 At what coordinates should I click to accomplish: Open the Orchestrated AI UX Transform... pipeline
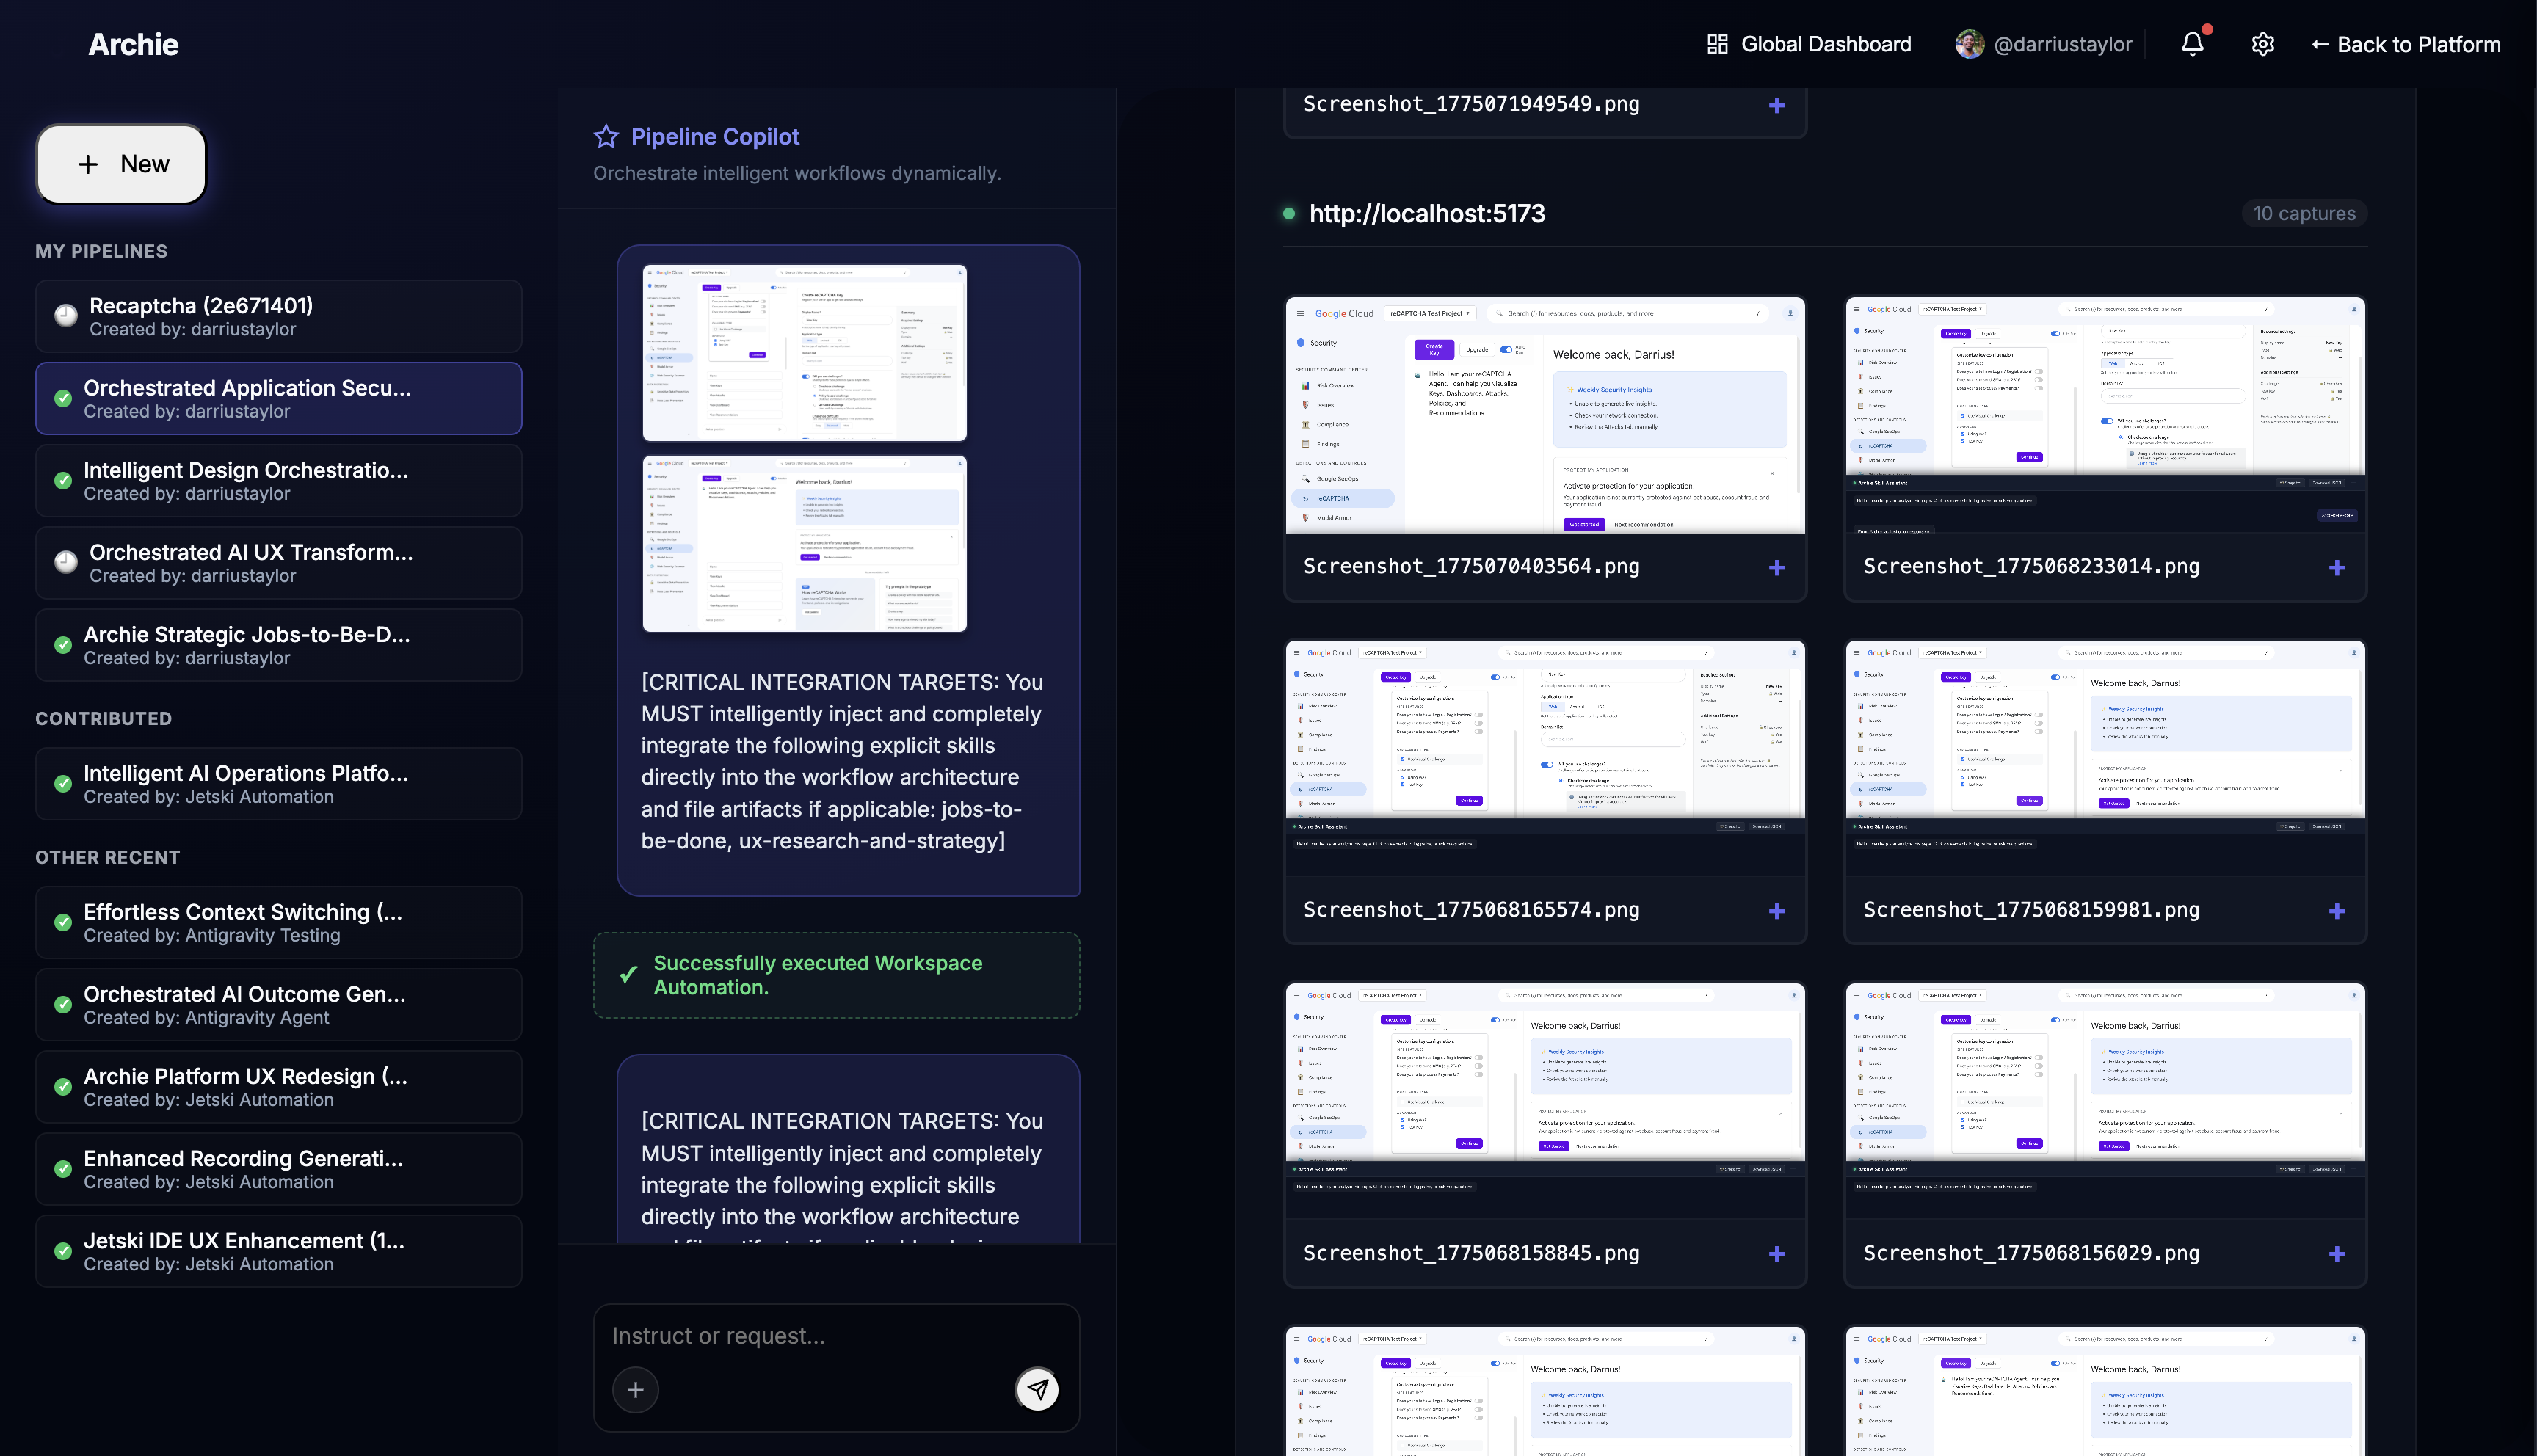pyautogui.click(x=279, y=563)
